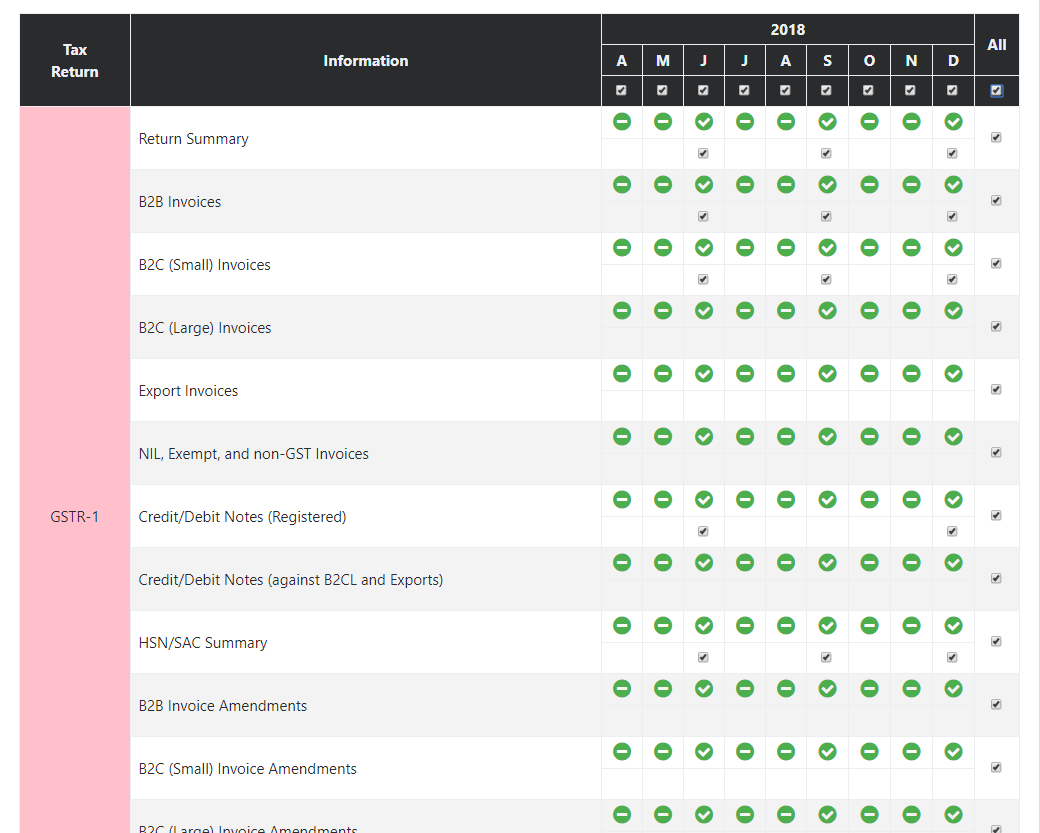Image resolution: width=1040 pixels, height=833 pixels.
Task: Click the Return Summary row label
Action: tap(194, 139)
